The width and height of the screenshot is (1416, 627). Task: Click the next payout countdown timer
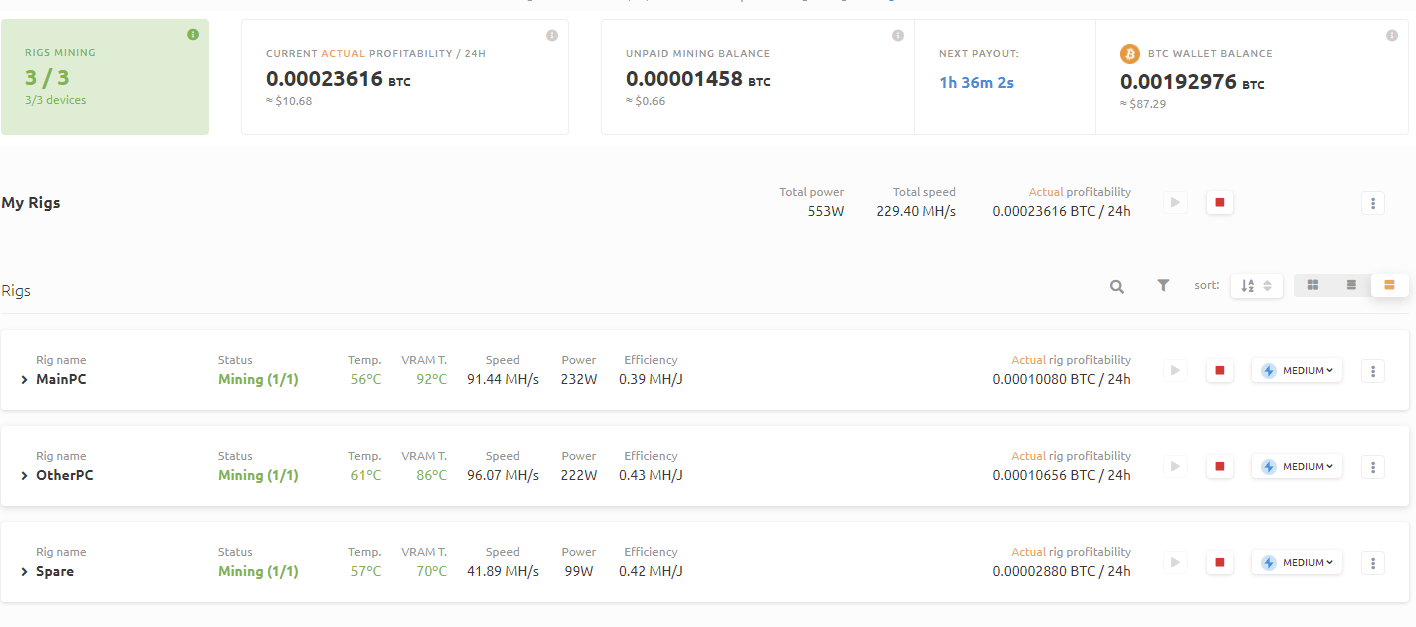(x=976, y=83)
